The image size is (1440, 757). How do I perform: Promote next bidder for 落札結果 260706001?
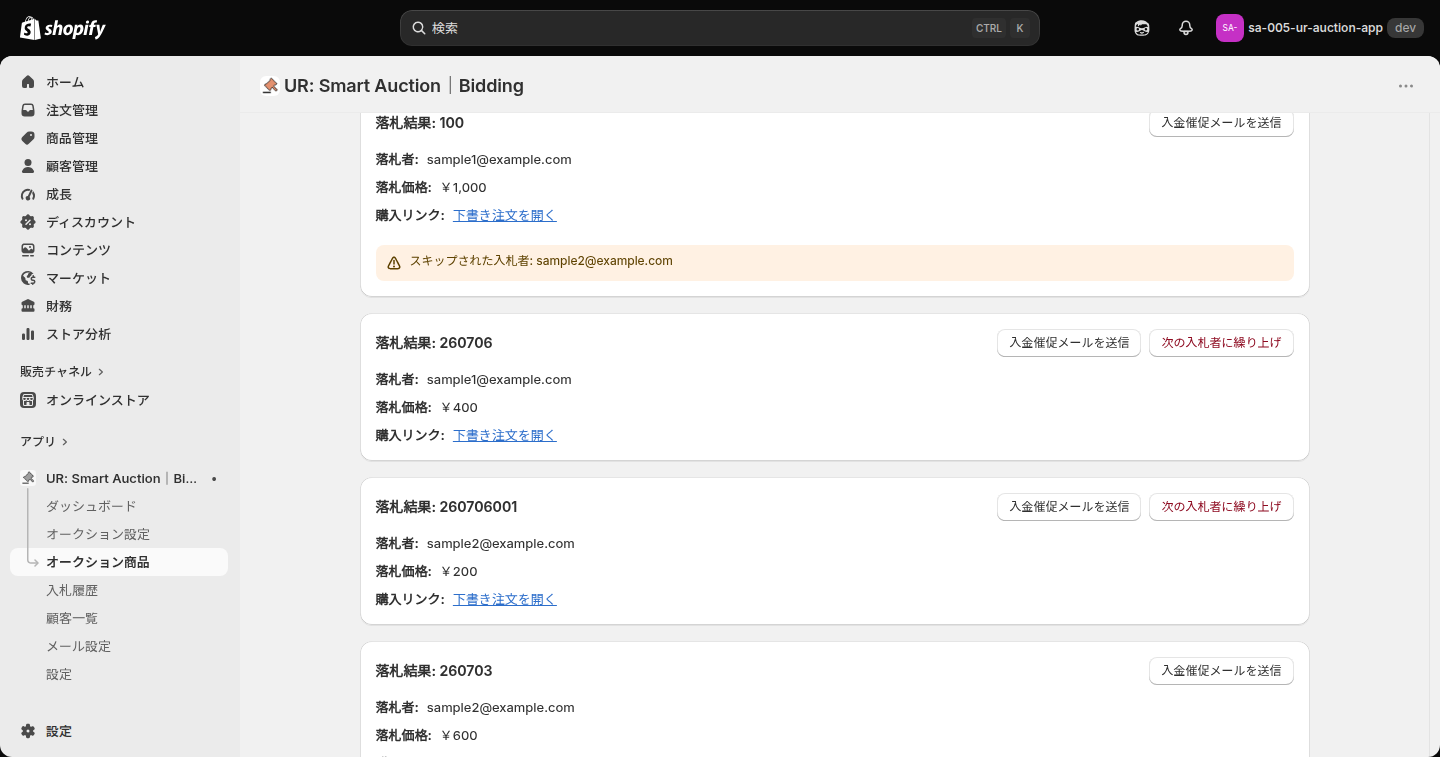coord(1221,507)
